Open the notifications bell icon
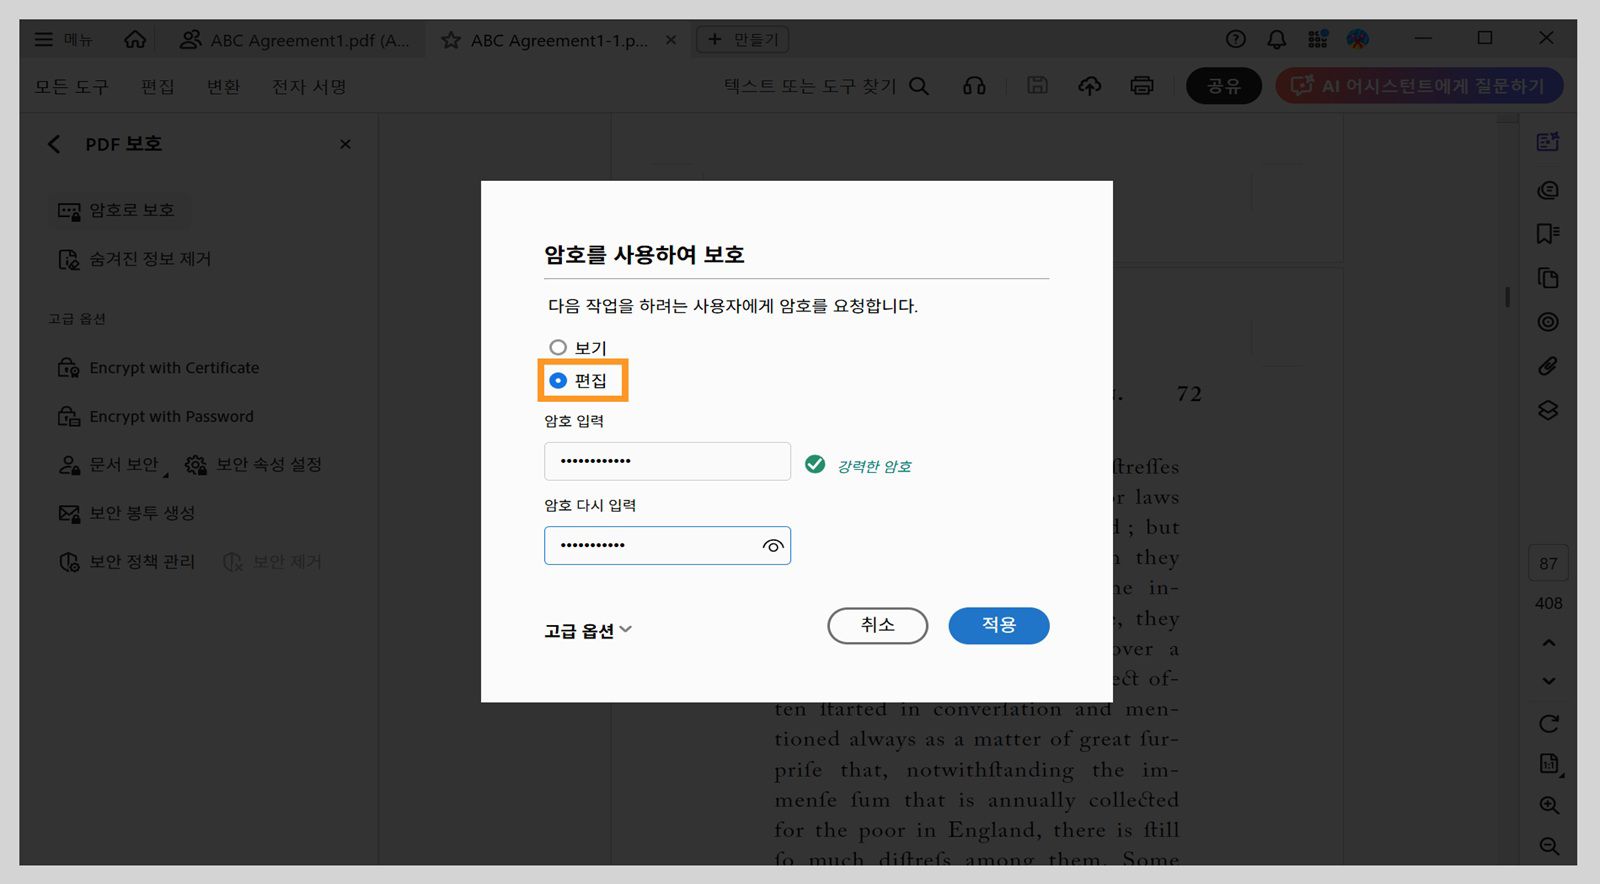 pyautogui.click(x=1277, y=39)
